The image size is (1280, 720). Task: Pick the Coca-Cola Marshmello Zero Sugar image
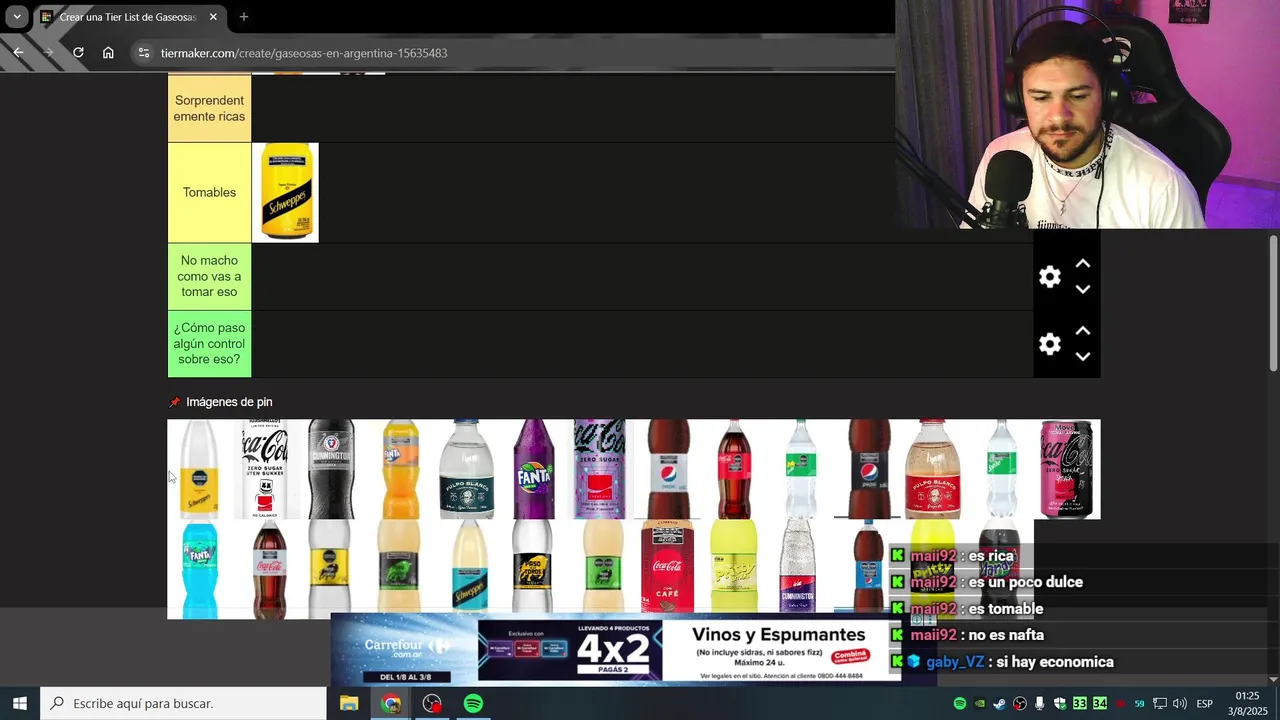pos(266,469)
